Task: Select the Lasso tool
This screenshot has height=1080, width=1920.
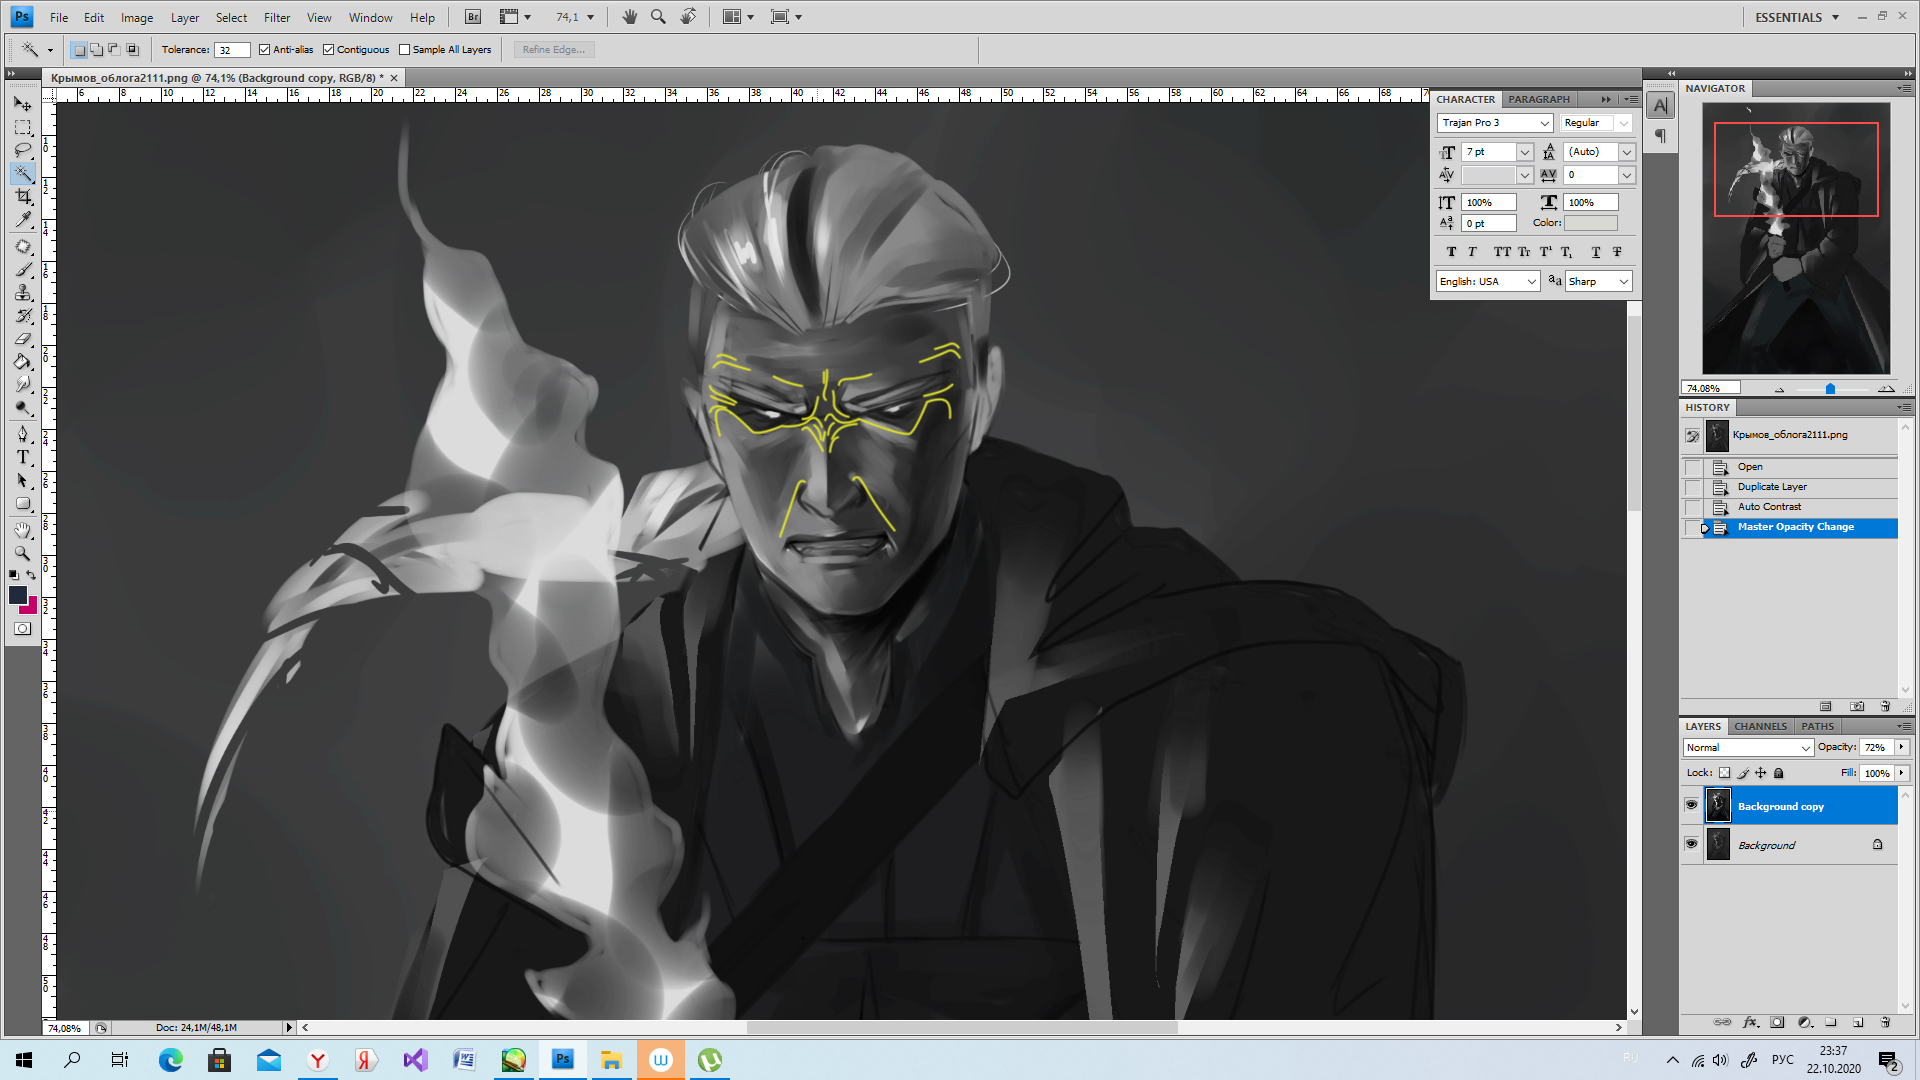Action: 23,150
